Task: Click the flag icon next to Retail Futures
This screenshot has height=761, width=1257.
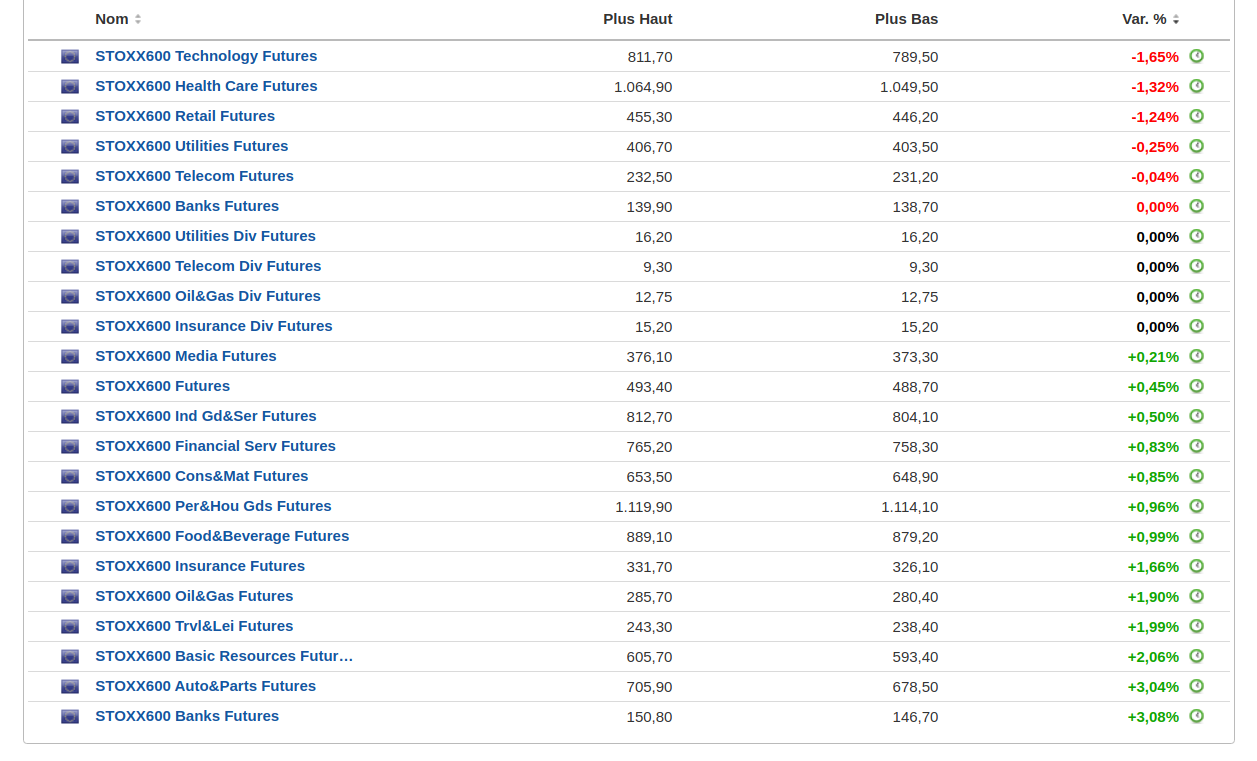Action: [x=70, y=117]
